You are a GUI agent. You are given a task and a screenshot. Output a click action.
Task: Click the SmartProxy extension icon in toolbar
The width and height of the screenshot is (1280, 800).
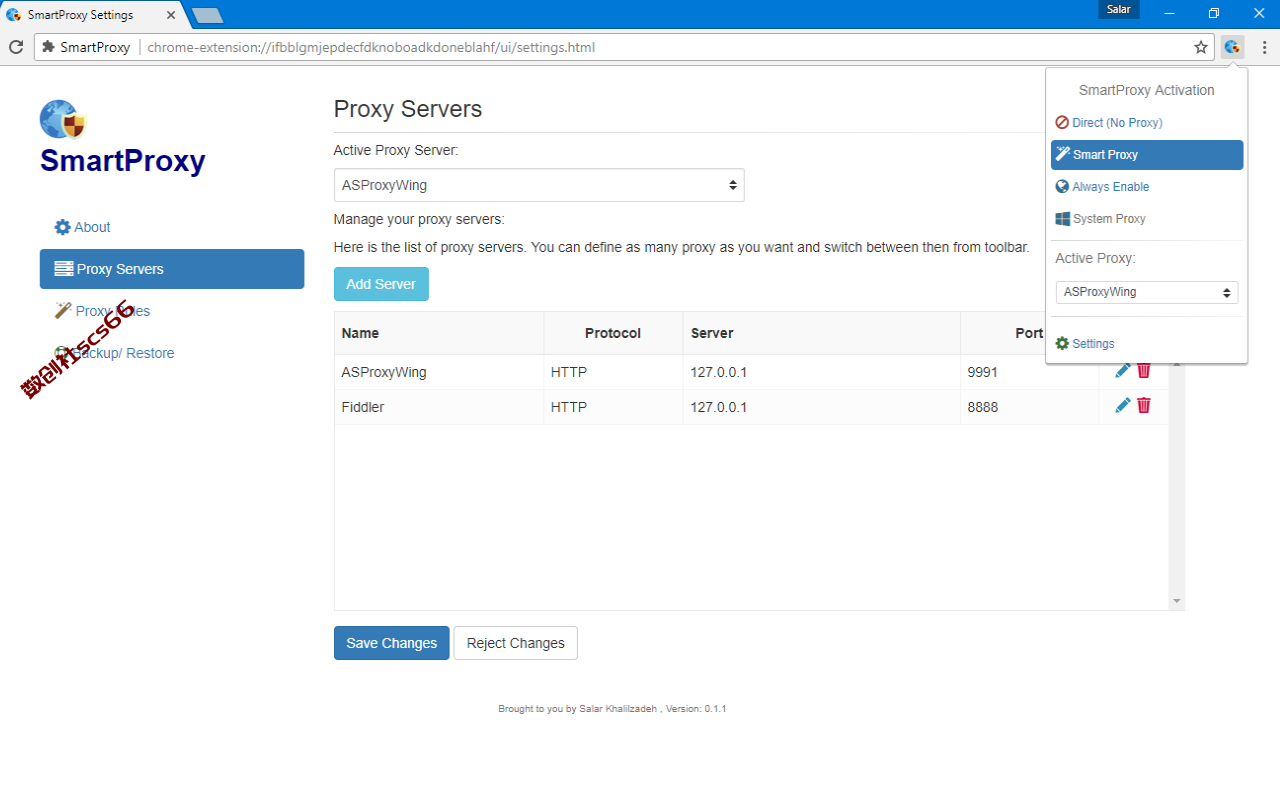[1233, 47]
